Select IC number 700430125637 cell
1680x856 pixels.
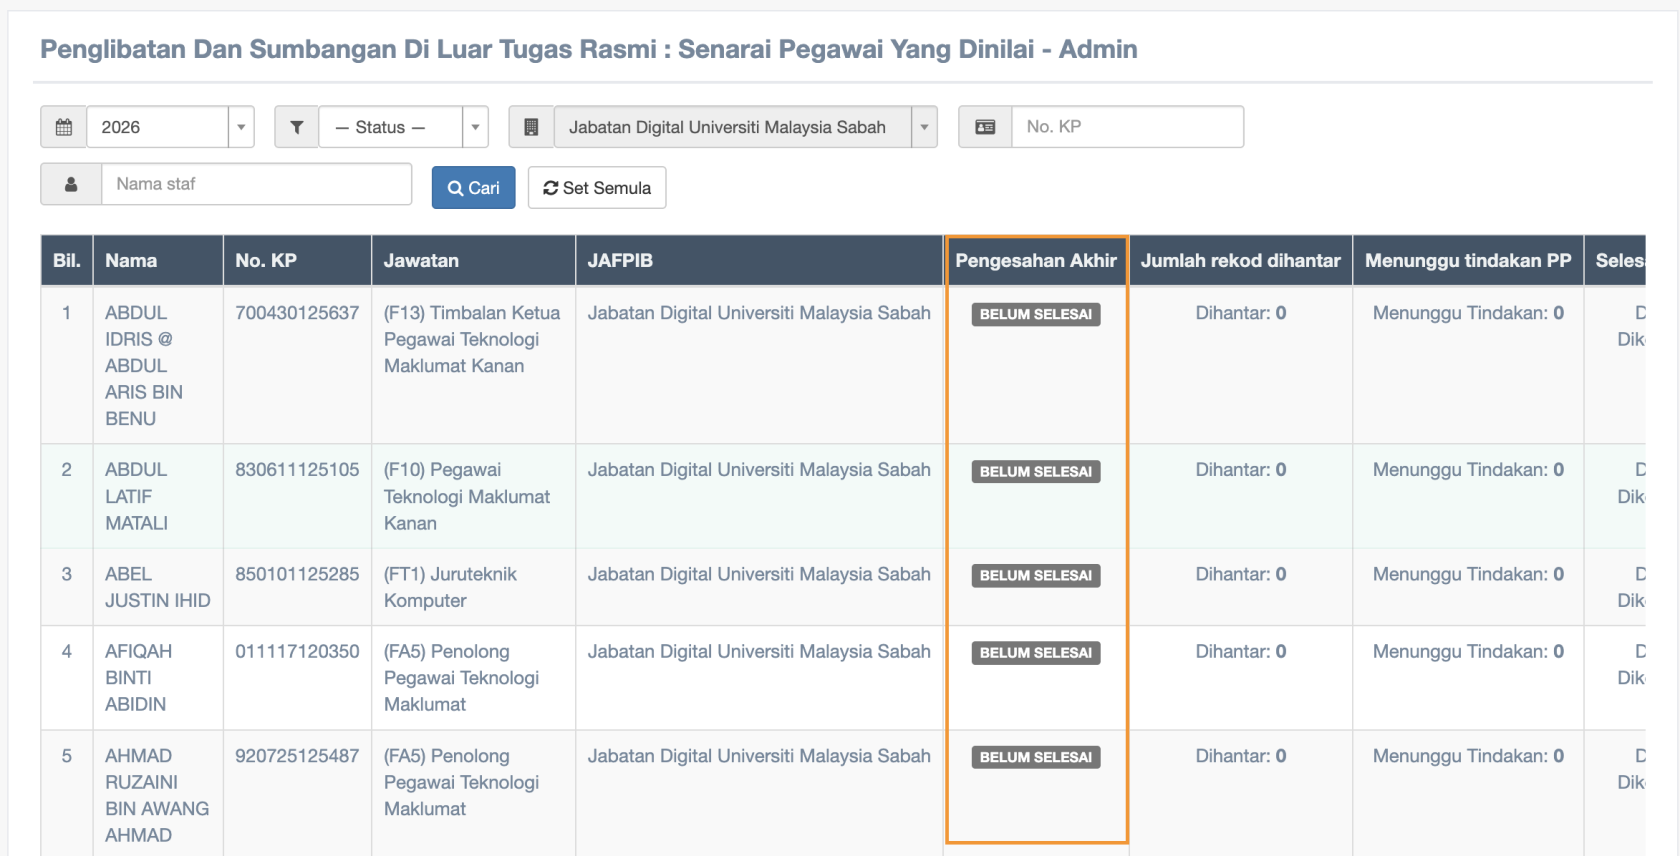[x=297, y=313]
